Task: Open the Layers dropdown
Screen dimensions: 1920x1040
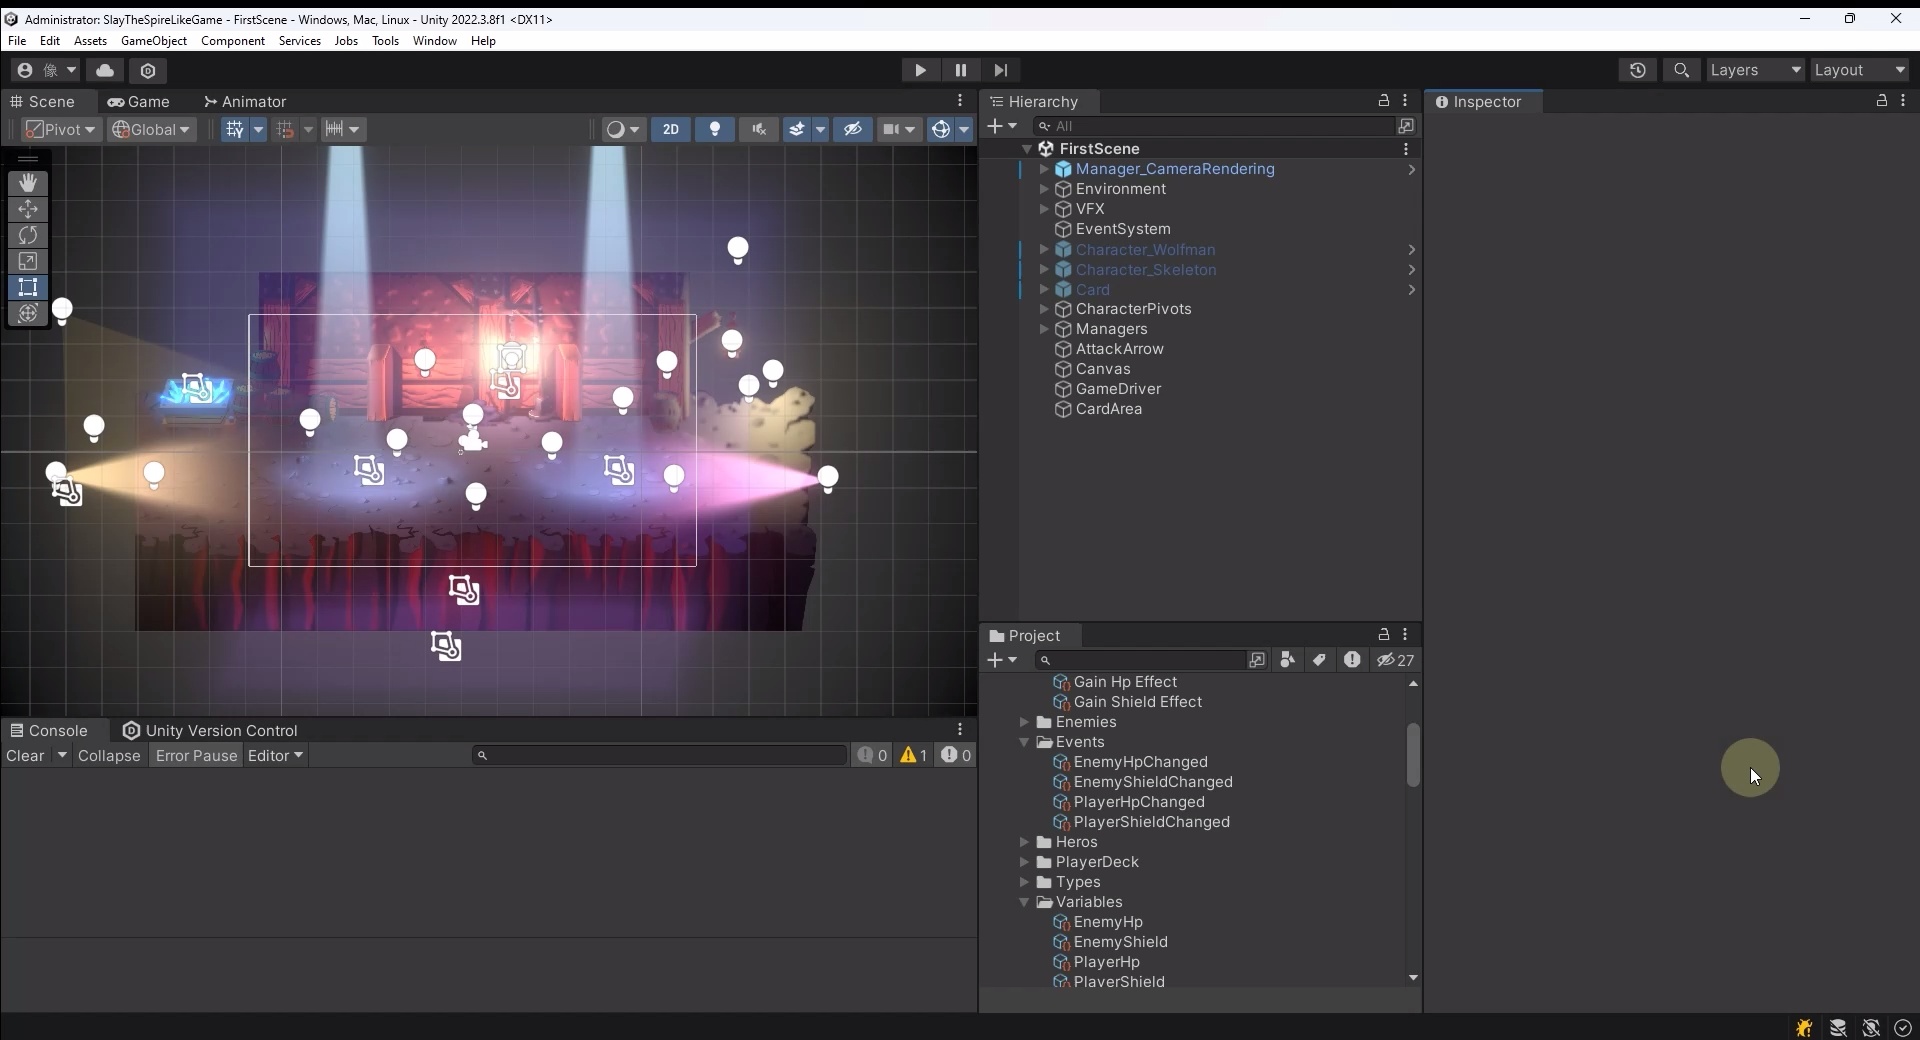Action: [x=1755, y=70]
